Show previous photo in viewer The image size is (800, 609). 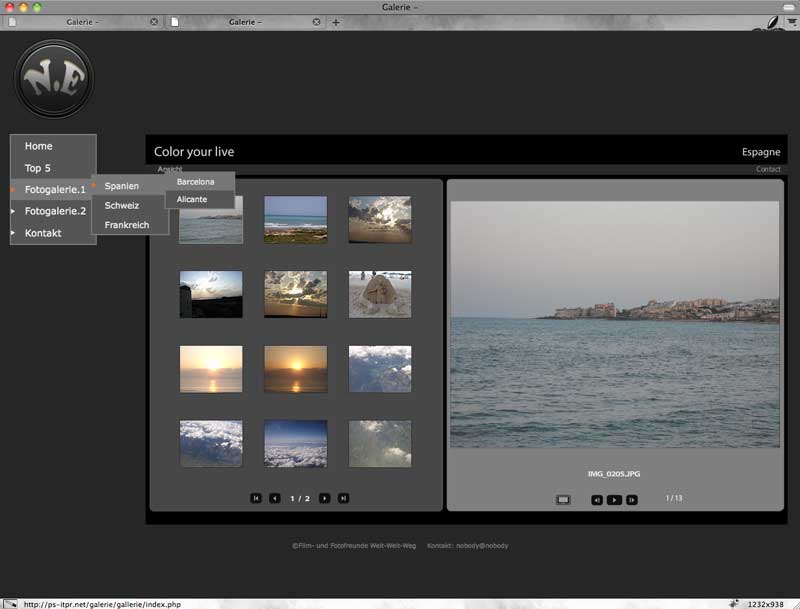tap(597, 500)
